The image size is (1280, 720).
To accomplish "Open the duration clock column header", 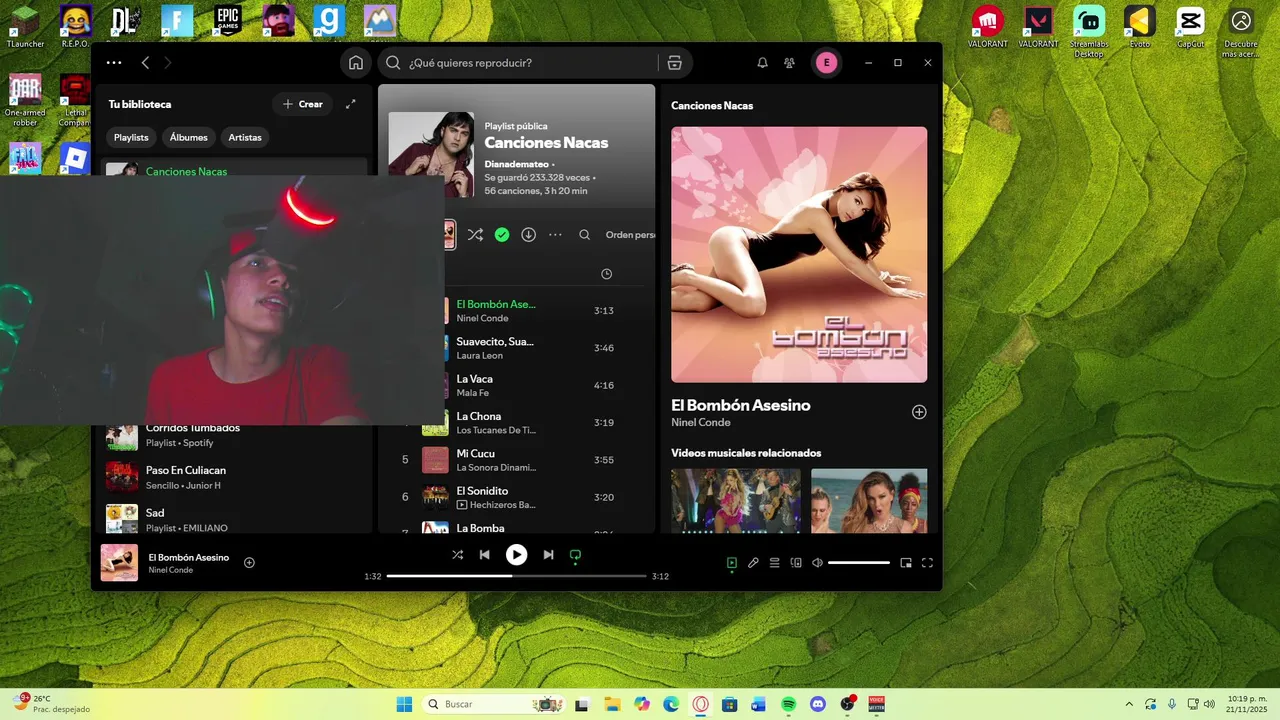I will 606,274.
